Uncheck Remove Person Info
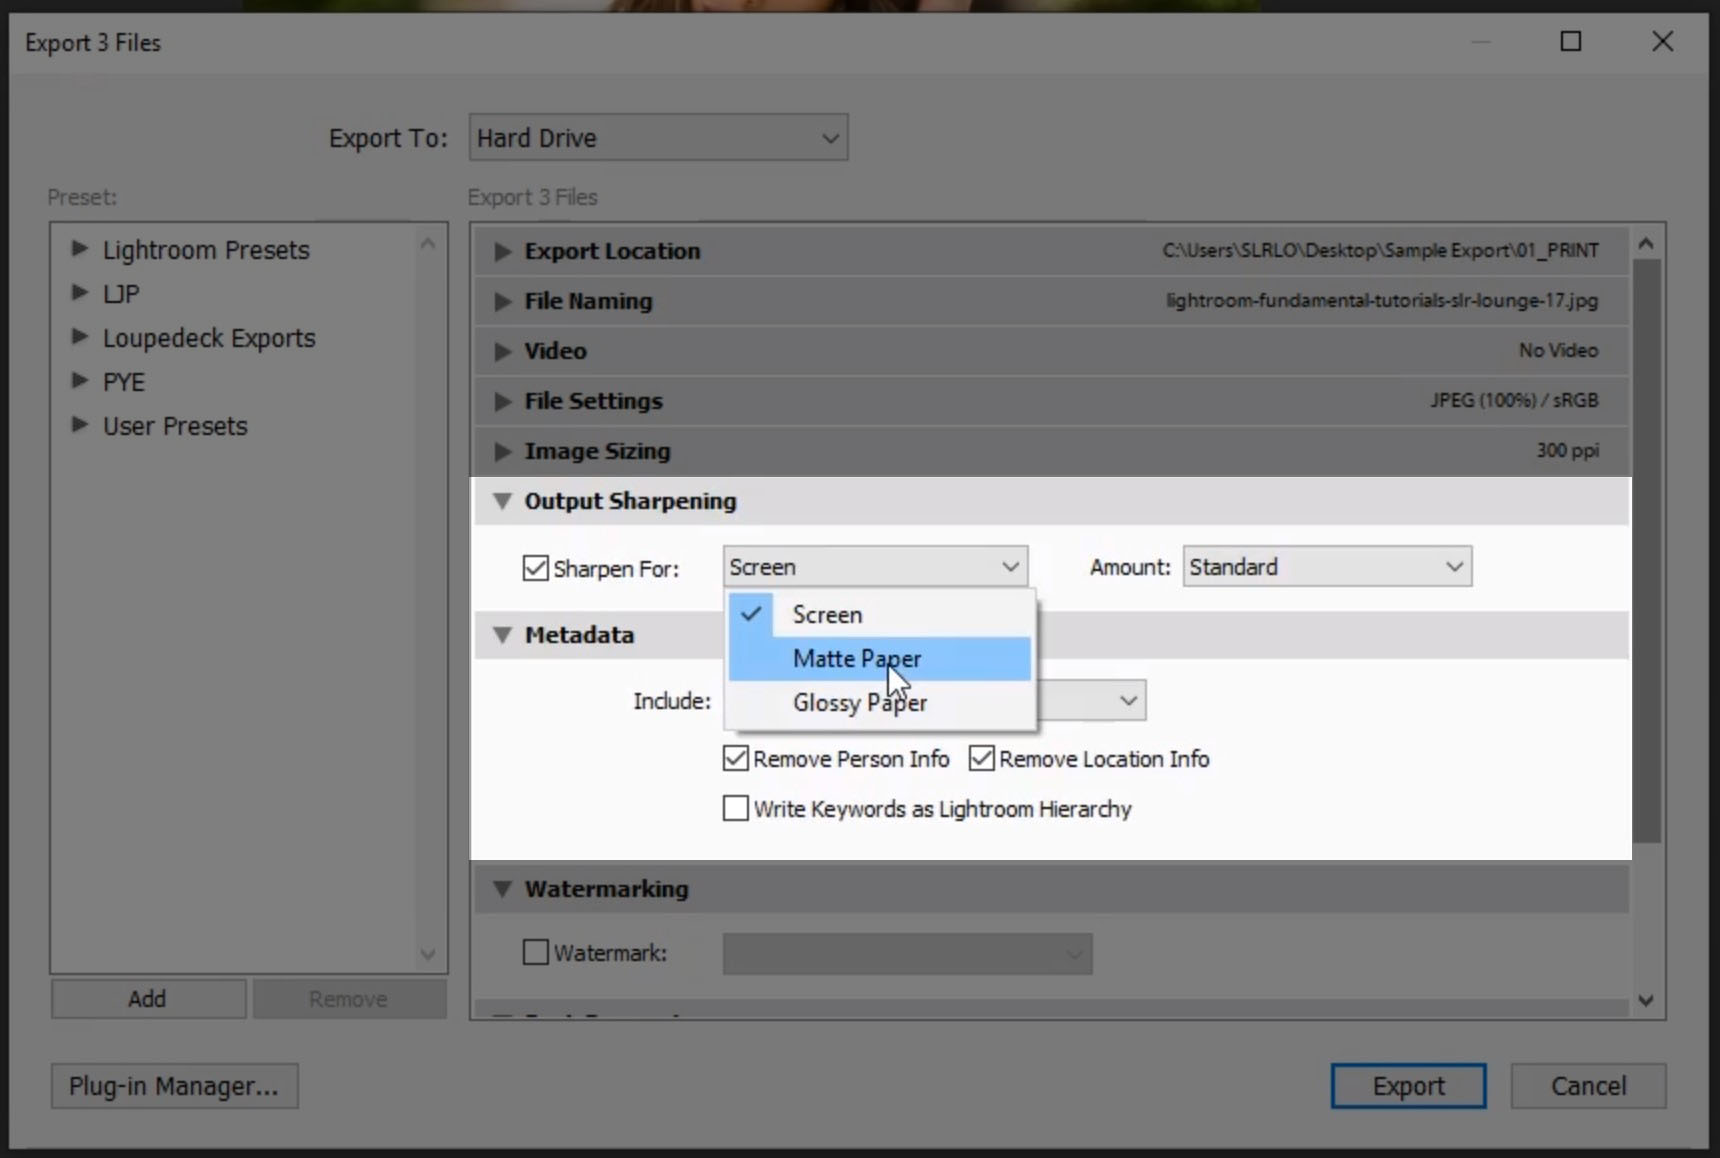Image resolution: width=1720 pixels, height=1158 pixels. 735,758
